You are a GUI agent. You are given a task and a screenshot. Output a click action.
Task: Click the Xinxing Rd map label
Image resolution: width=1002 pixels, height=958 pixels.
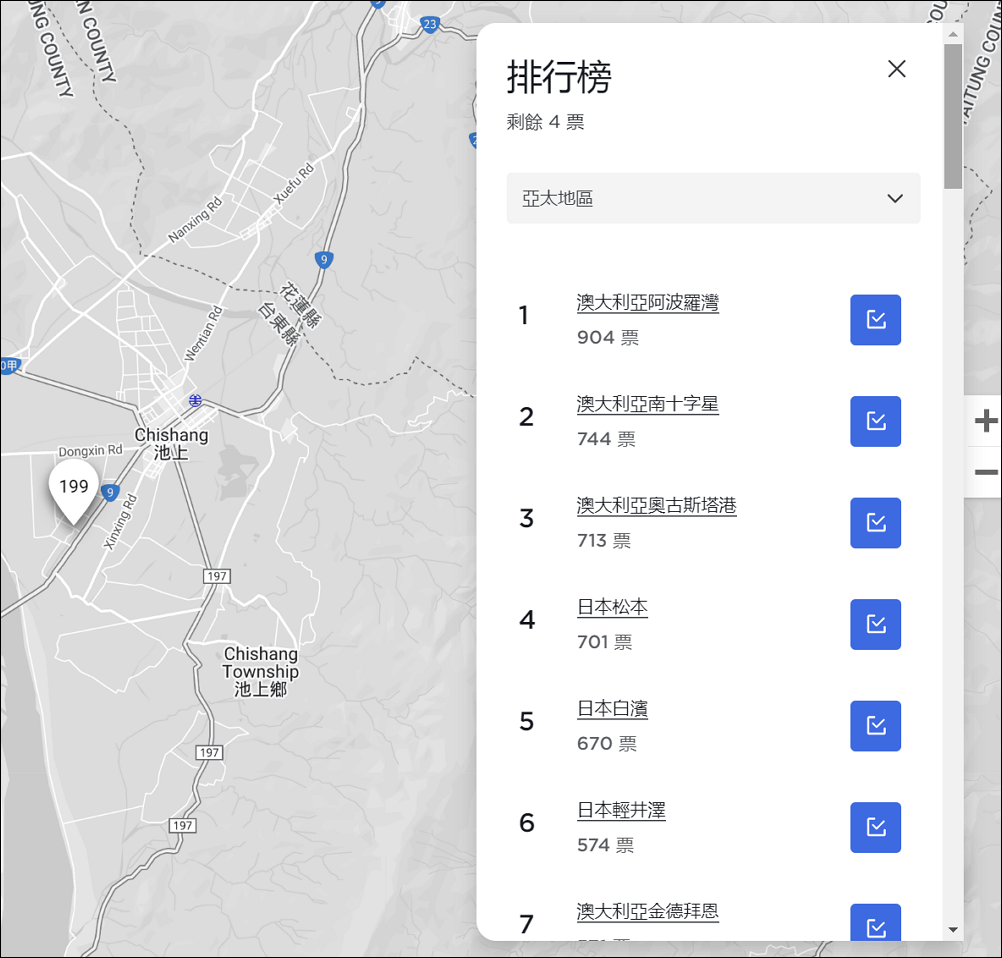[120, 521]
